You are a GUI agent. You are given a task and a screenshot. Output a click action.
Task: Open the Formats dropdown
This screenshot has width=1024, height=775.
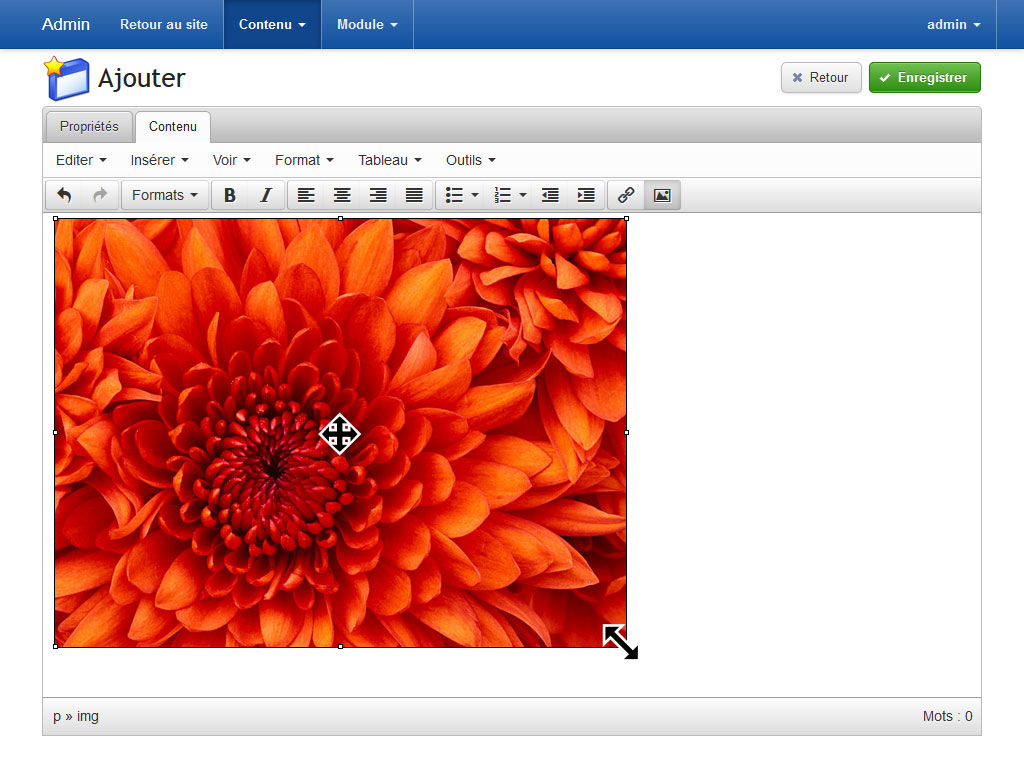(165, 195)
